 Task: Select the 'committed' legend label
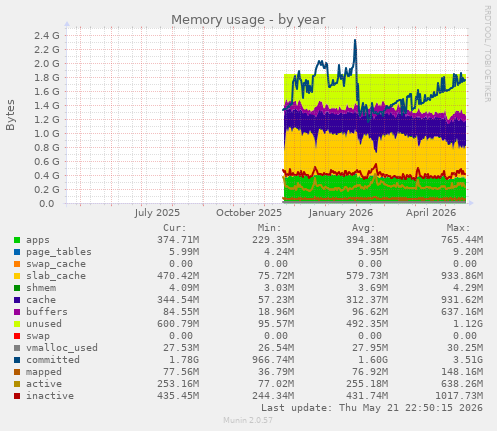tap(53, 360)
